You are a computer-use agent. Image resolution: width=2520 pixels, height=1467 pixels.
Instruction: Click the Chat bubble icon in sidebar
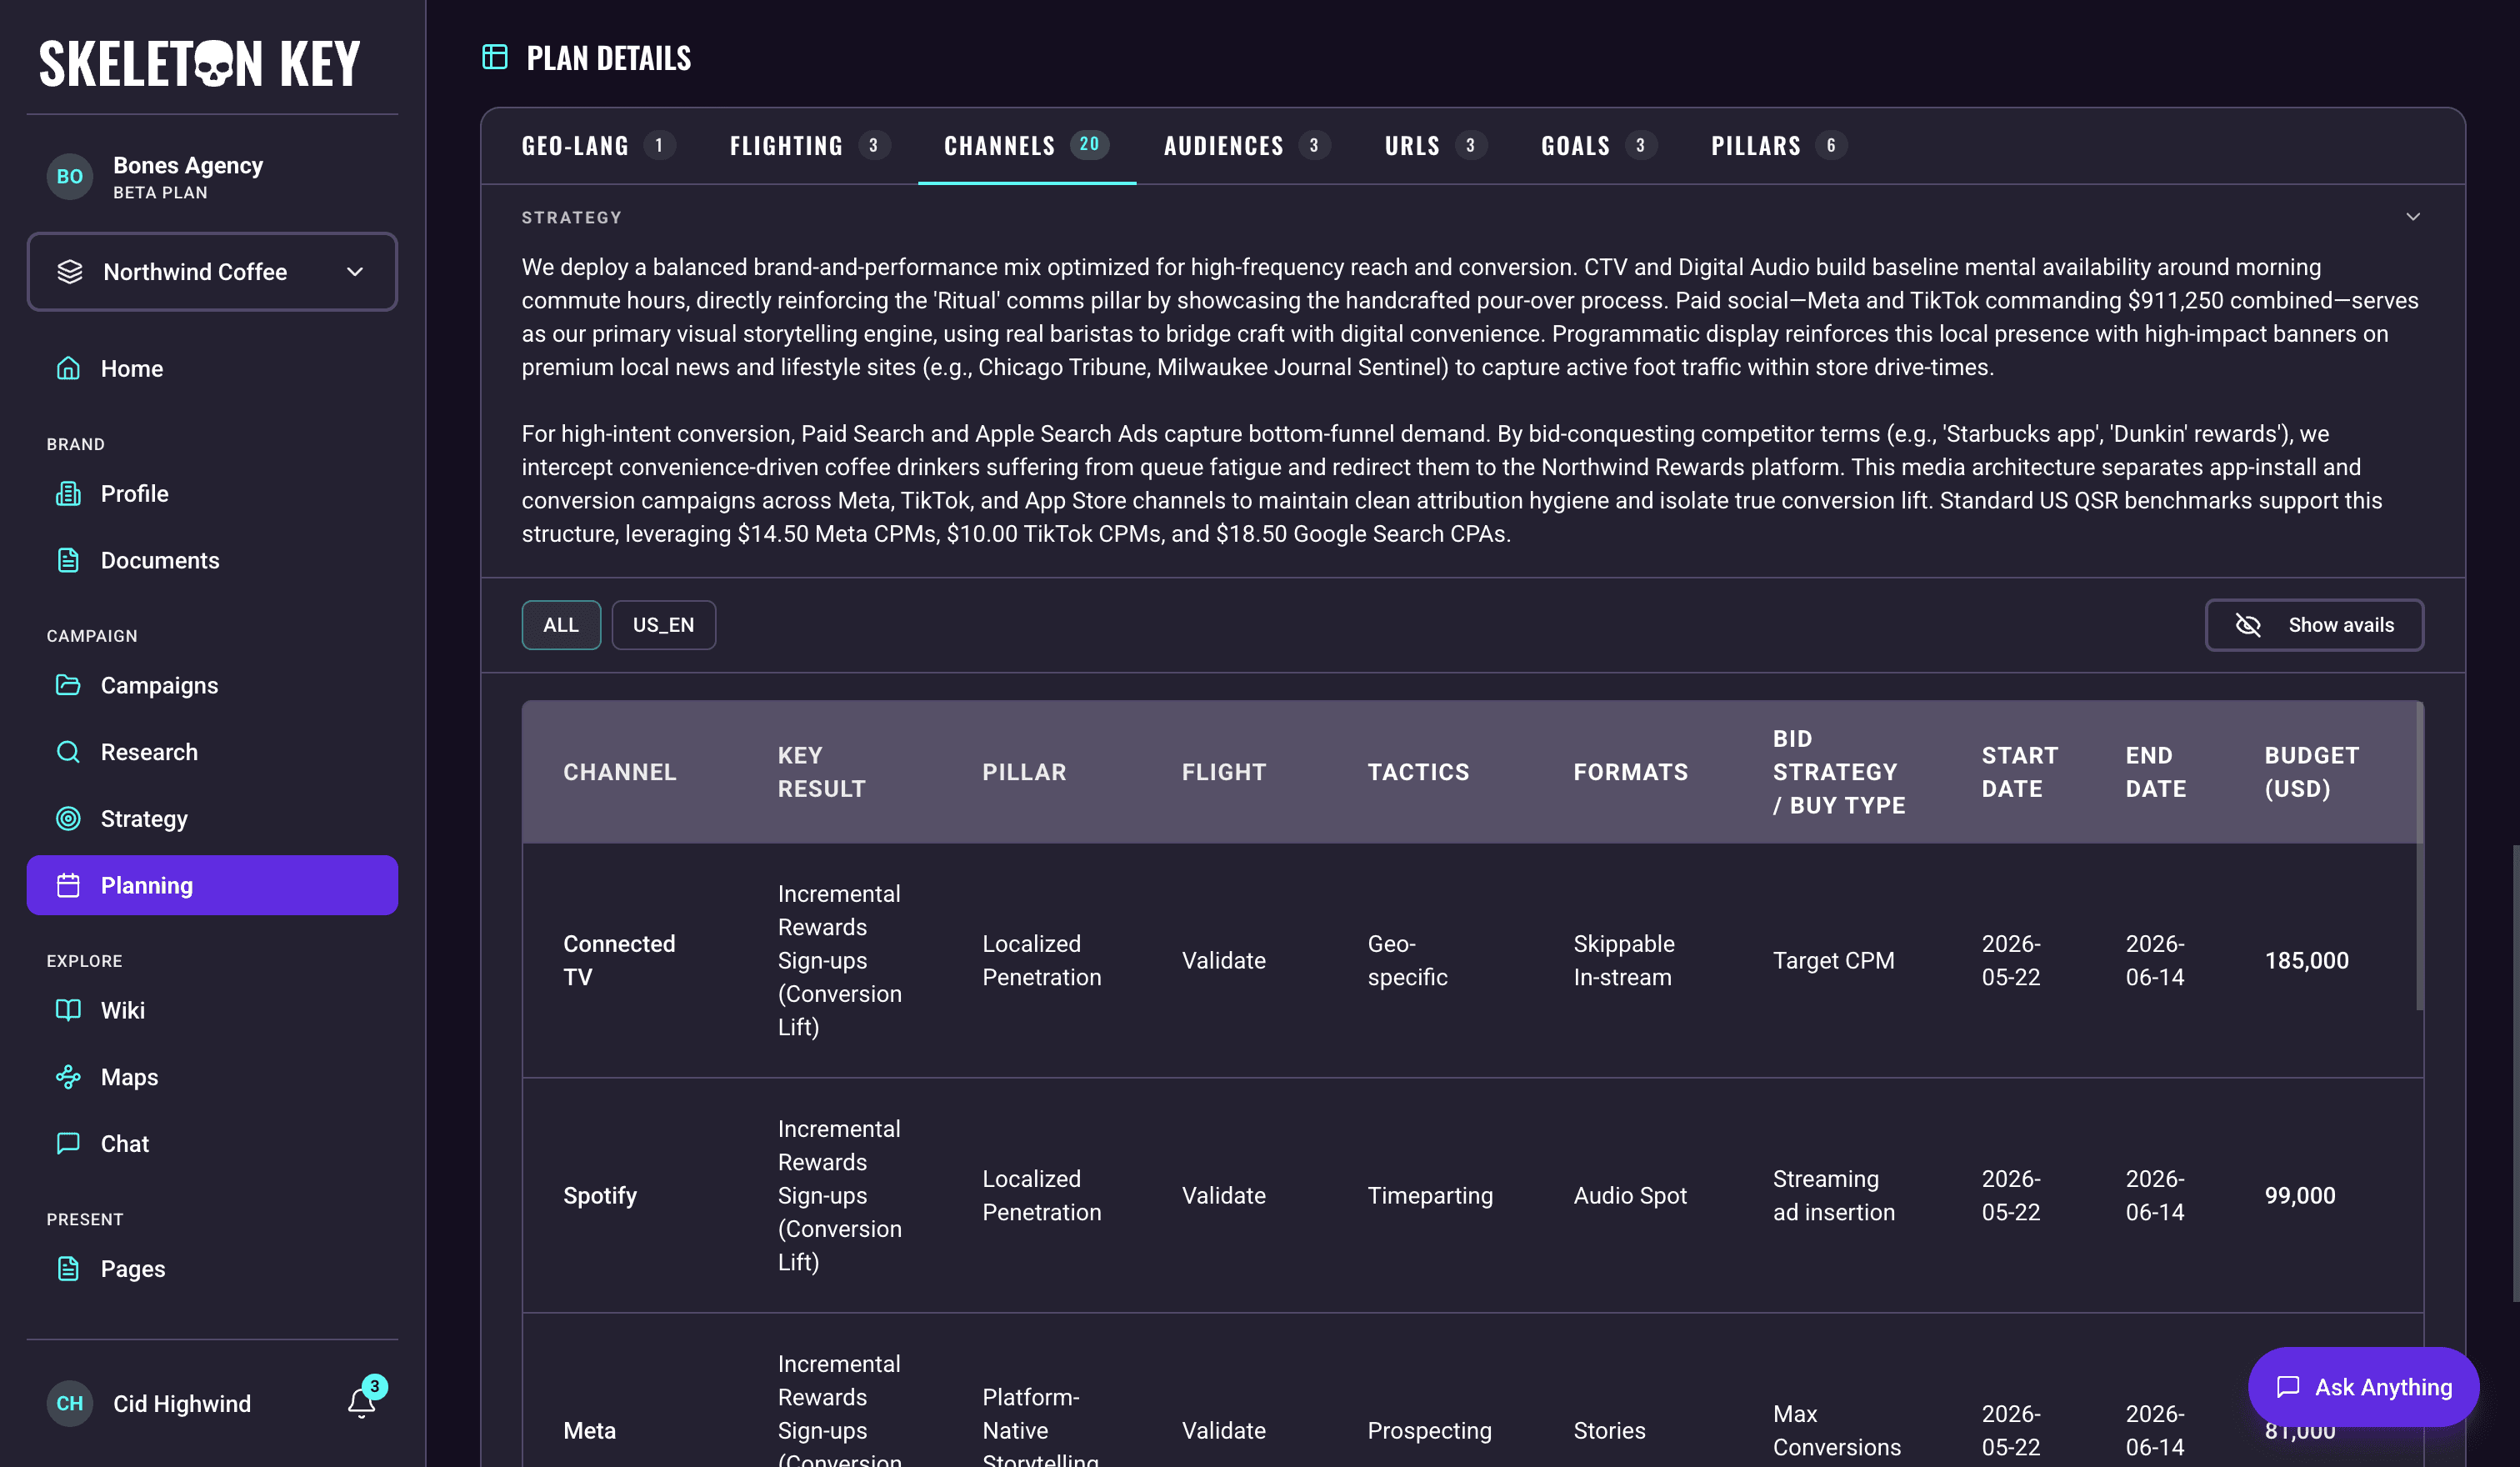[68, 1144]
